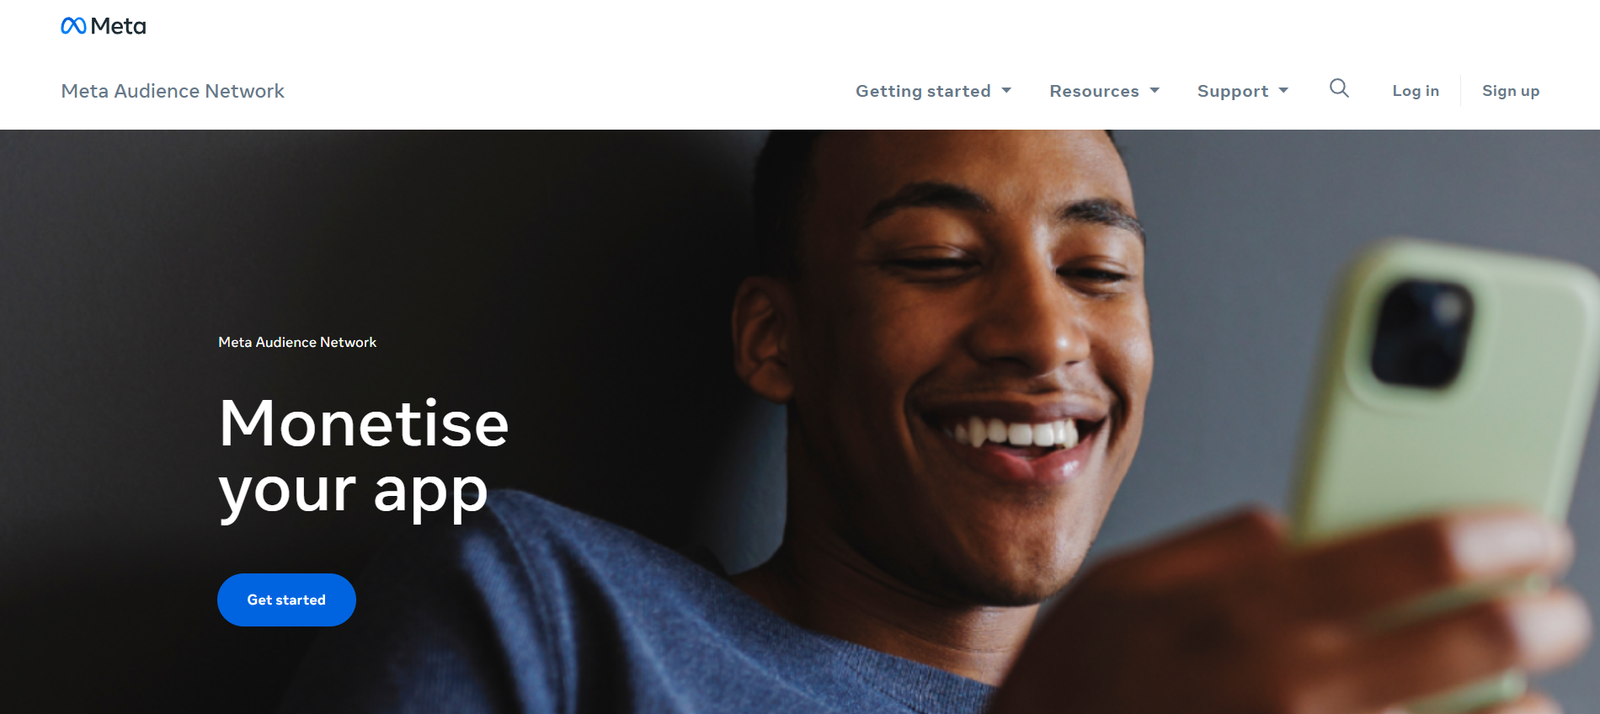
Task: Open the Meta Audience Network home title
Action: [x=173, y=91]
